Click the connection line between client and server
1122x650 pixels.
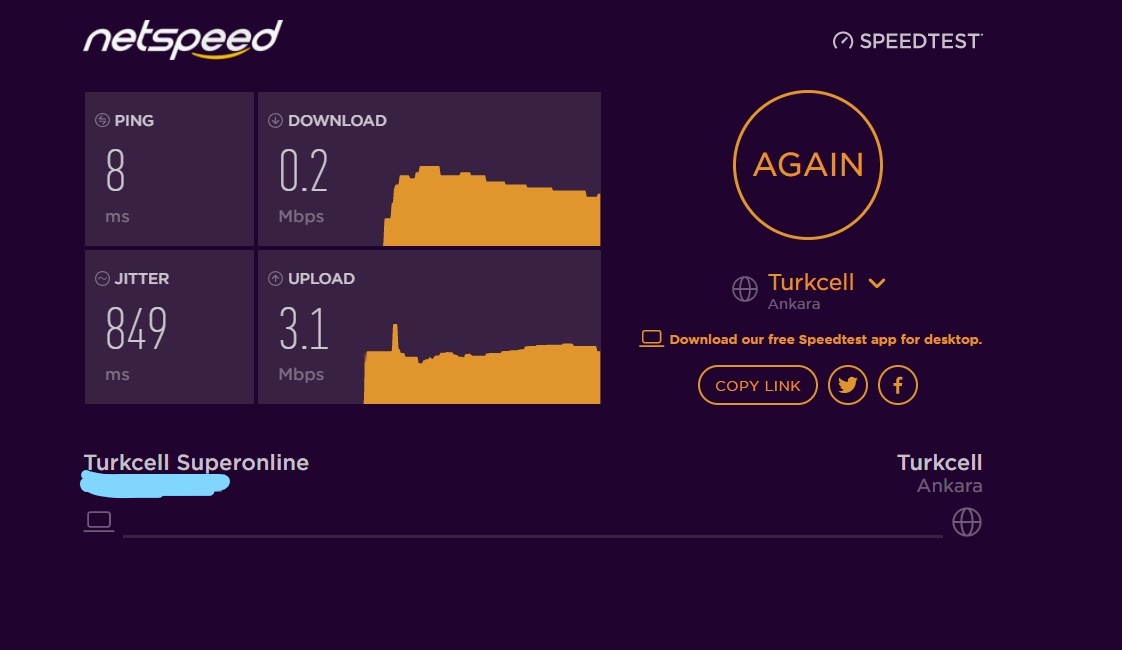click(532, 536)
